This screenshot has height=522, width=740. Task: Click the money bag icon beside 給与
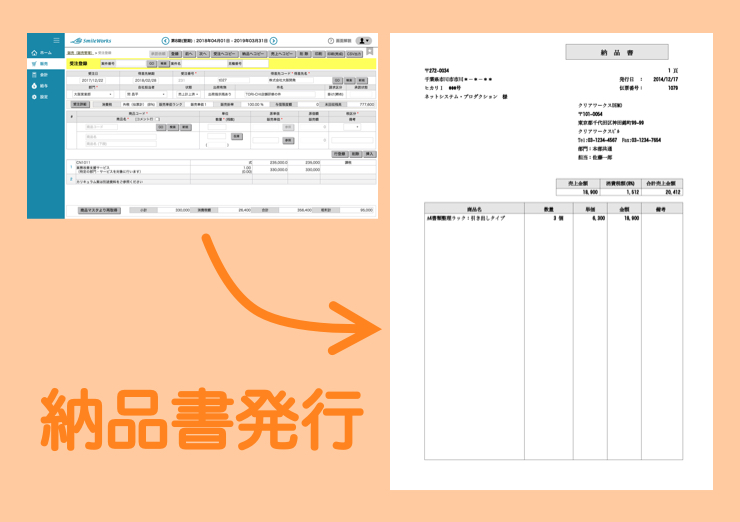tap(34, 86)
